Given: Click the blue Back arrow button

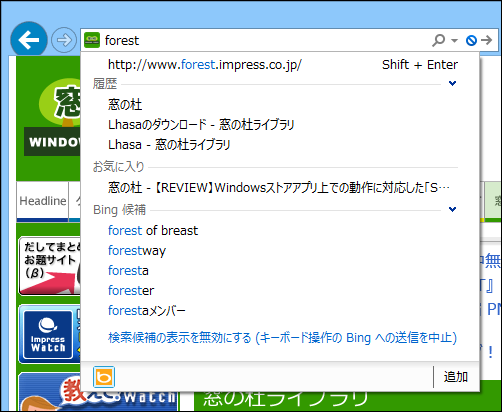Looking at the screenshot, I should click(x=29, y=40).
